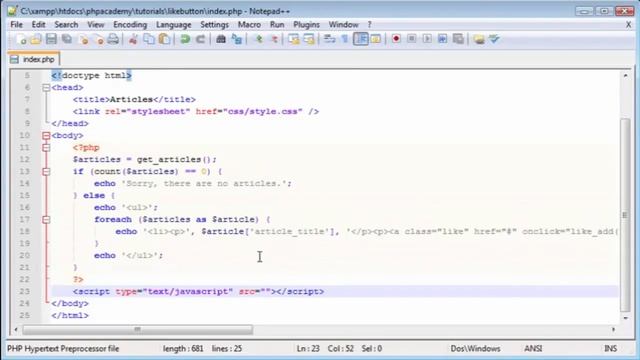Copy selection using the Copy icon
Viewport: 640px width, 360px height.
pyautogui.click(x=149, y=39)
